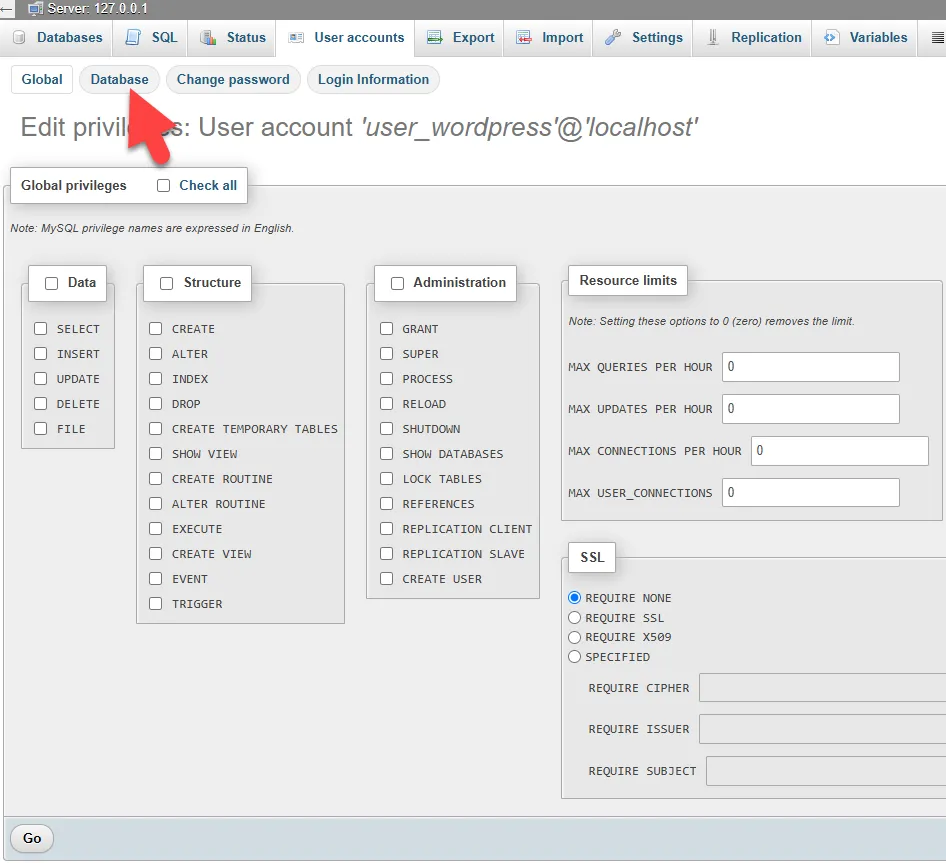
Task: Click the MAX QUERIES PER HOUR field
Action: point(810,367)
